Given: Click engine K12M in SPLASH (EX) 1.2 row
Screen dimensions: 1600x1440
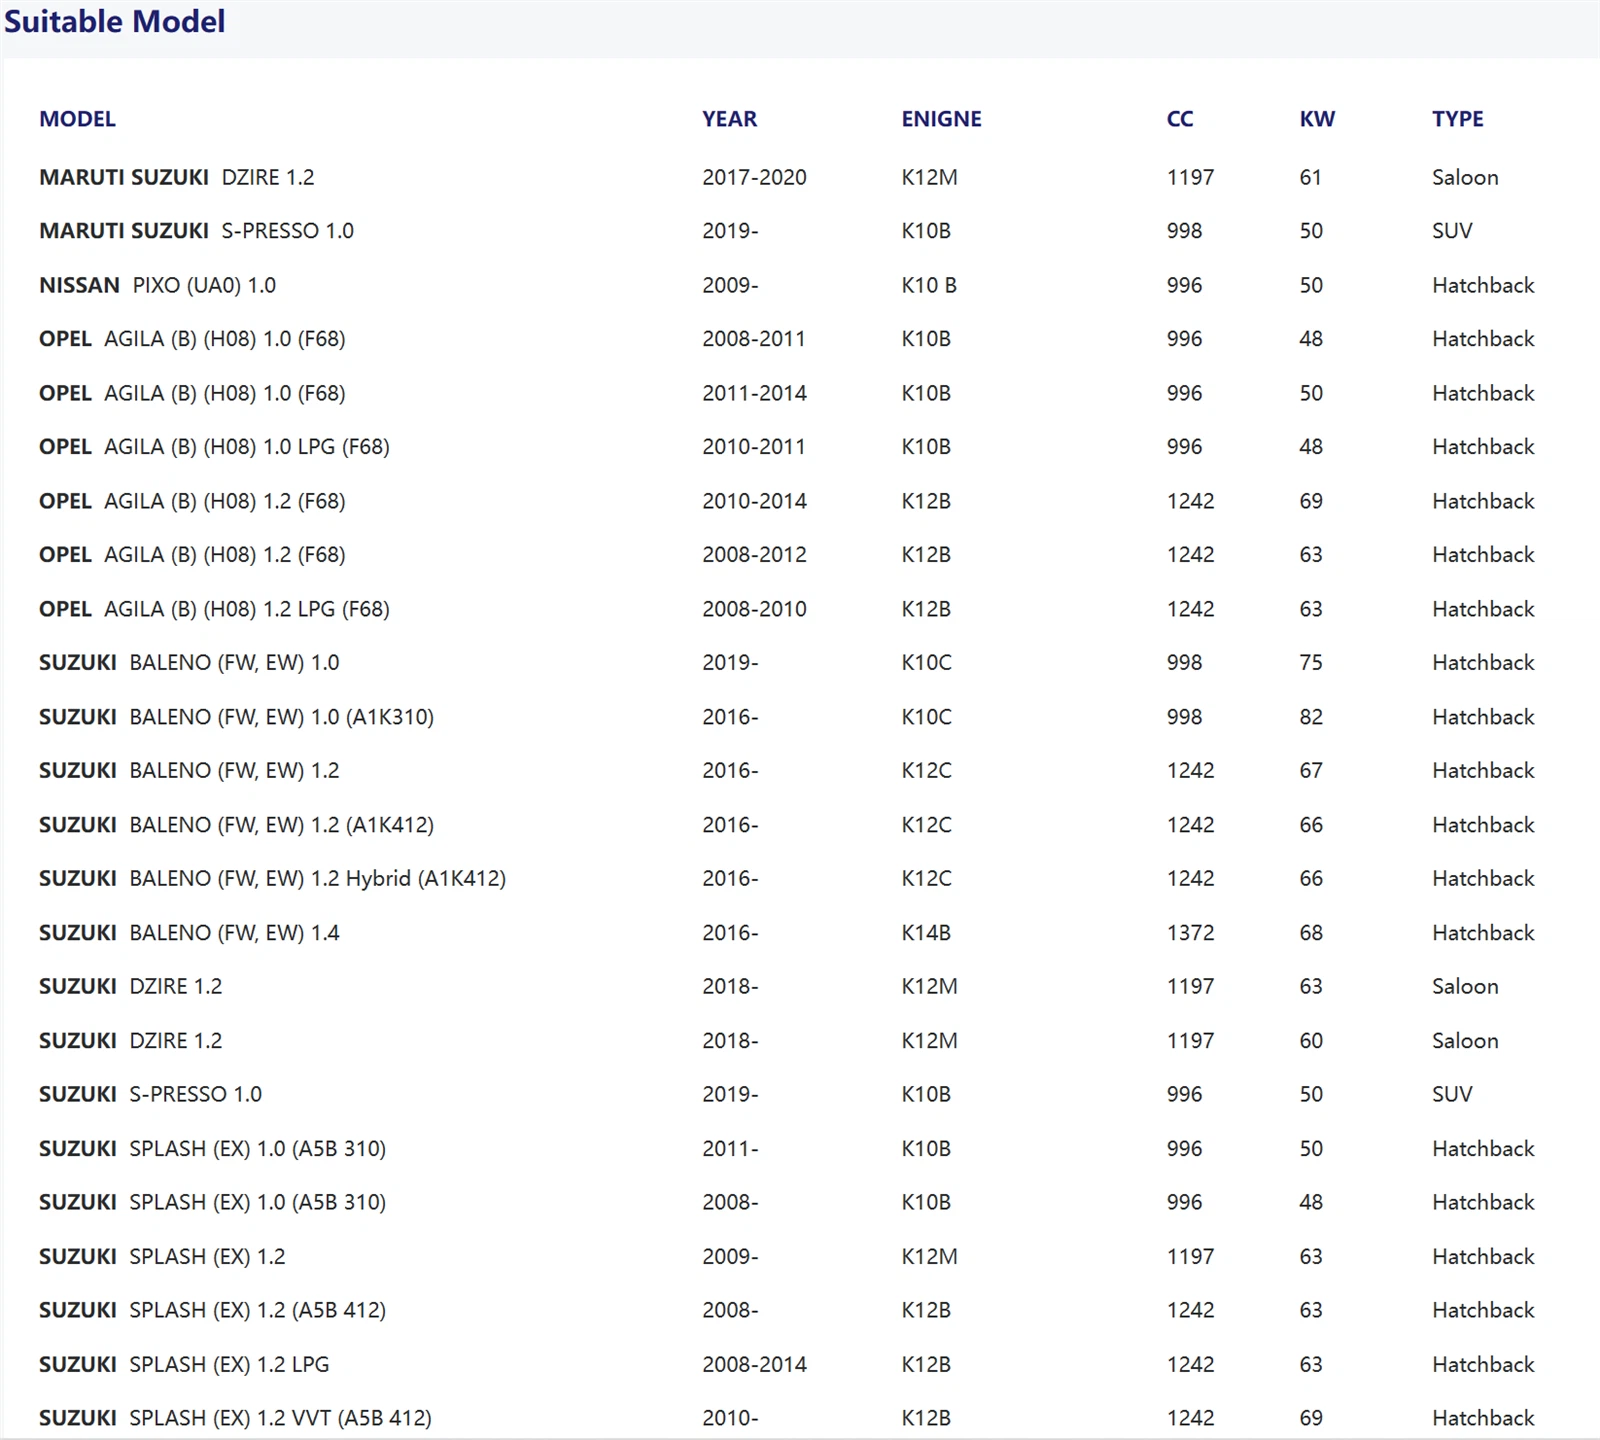Looking at the screenshot, I should (x=929, y=1257).
